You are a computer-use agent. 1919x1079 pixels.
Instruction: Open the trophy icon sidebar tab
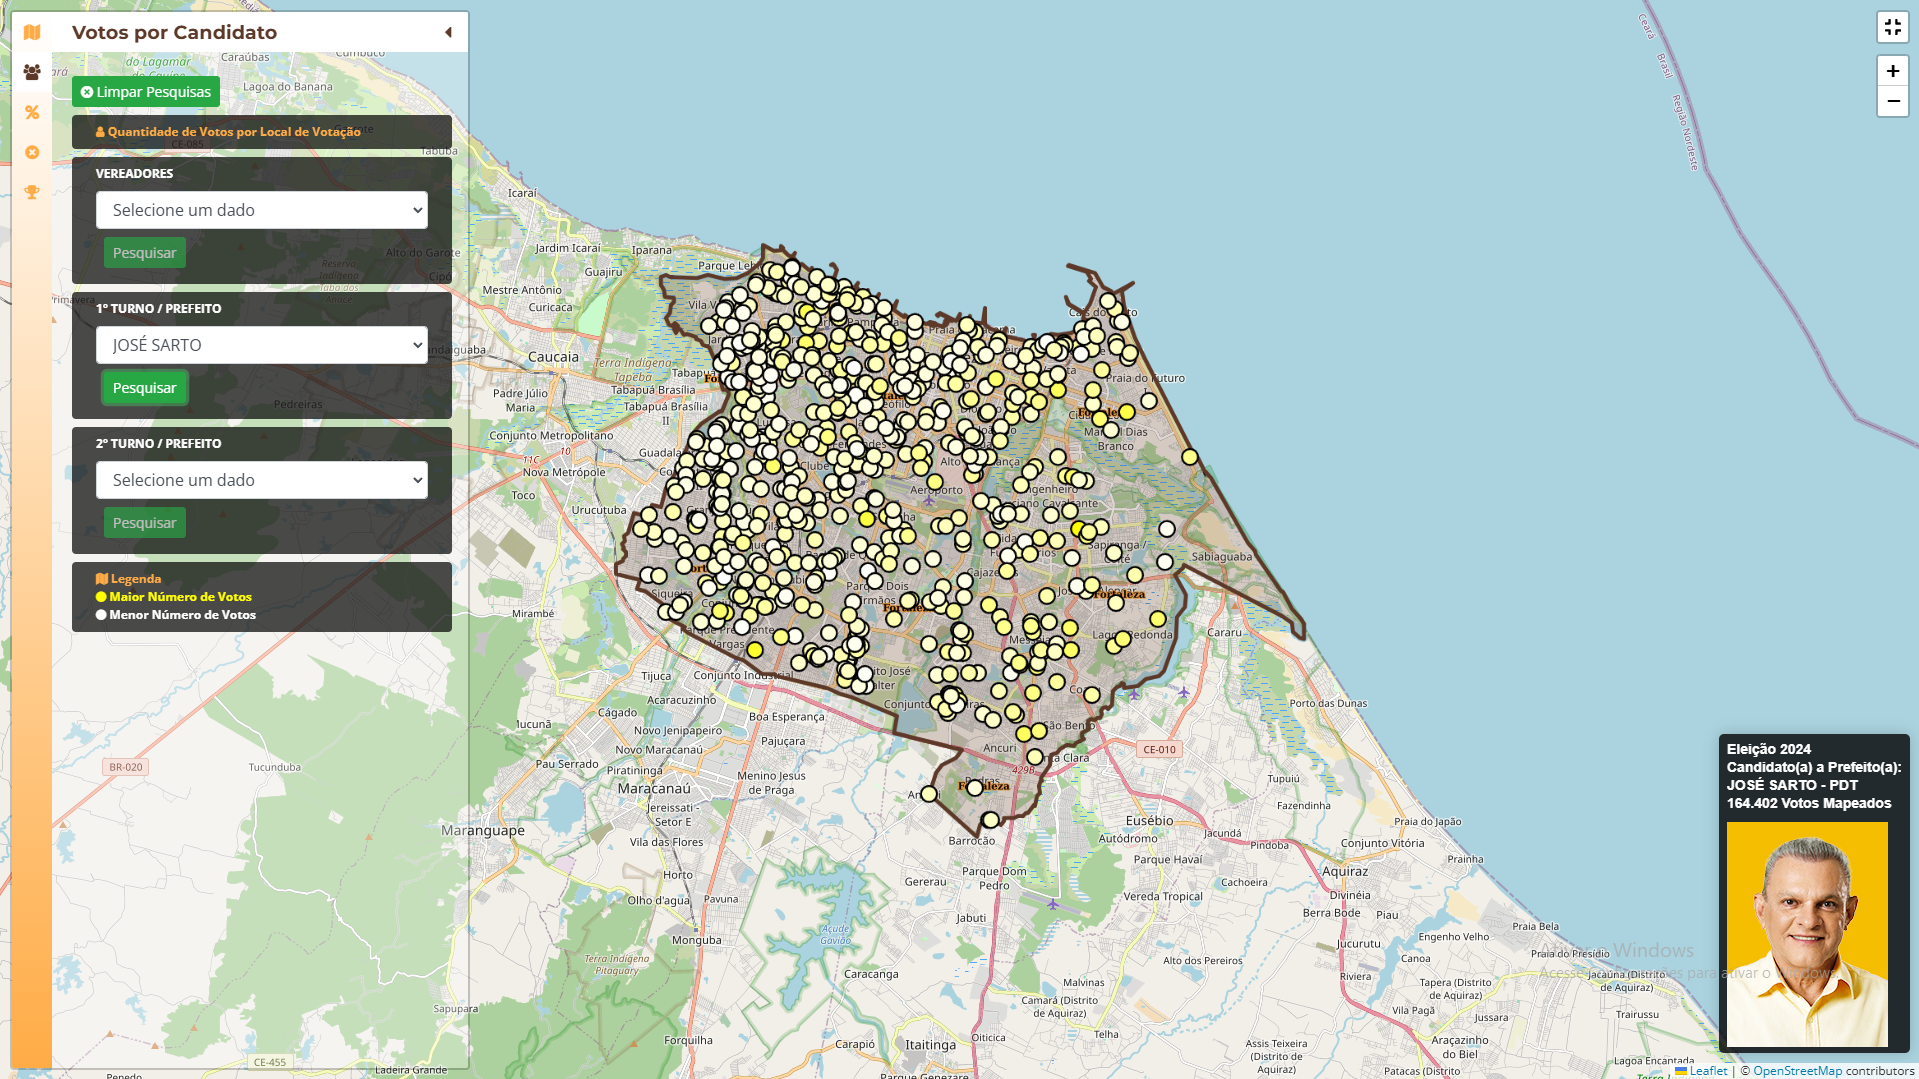pos(32,192)
